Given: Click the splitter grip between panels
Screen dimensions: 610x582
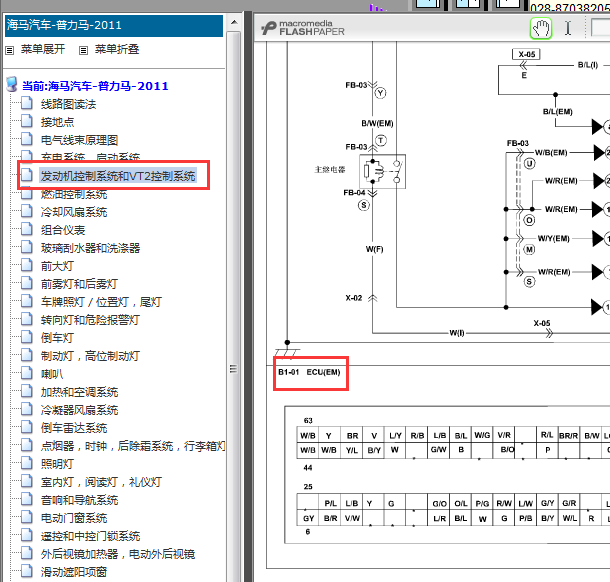Looking at the screenshot, I should pyautogui.click(x=233, y=368).
